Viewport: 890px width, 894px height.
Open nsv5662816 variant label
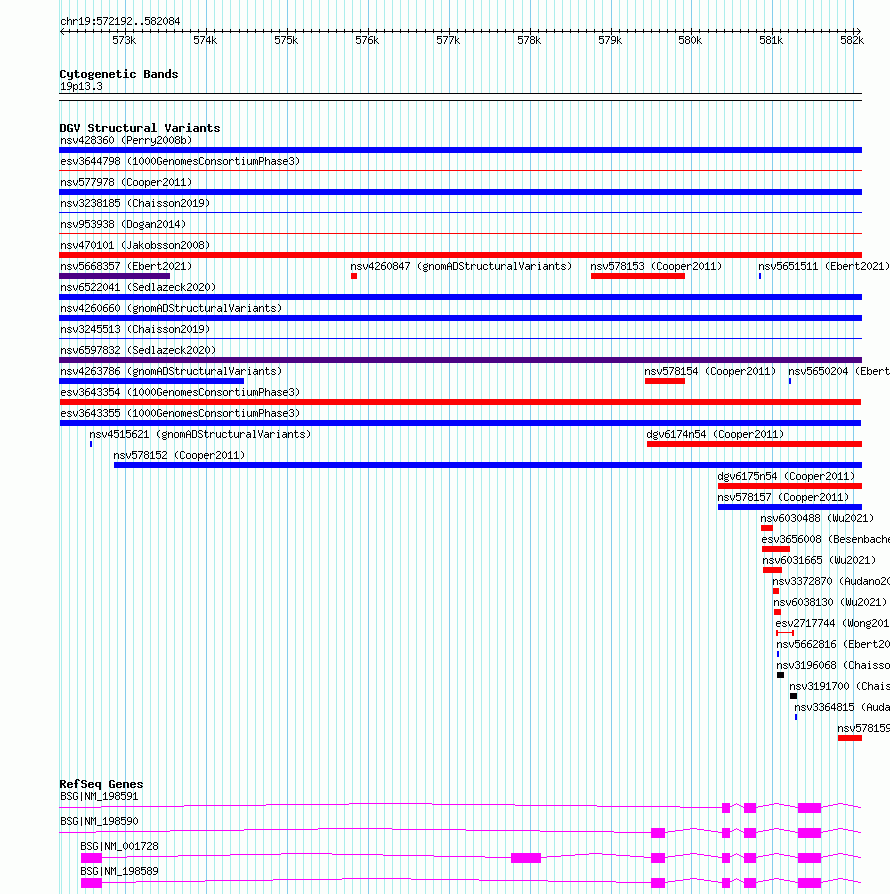[x=833, y=645]
